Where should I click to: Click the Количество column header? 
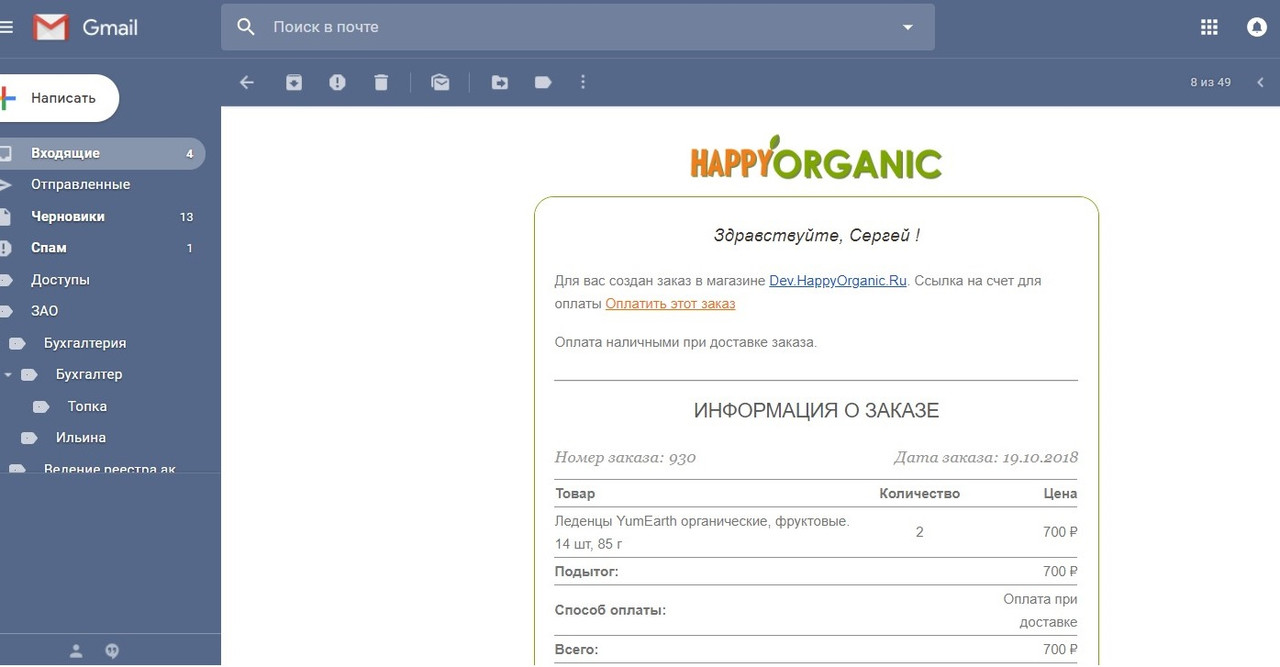click(x=919, y=493)
